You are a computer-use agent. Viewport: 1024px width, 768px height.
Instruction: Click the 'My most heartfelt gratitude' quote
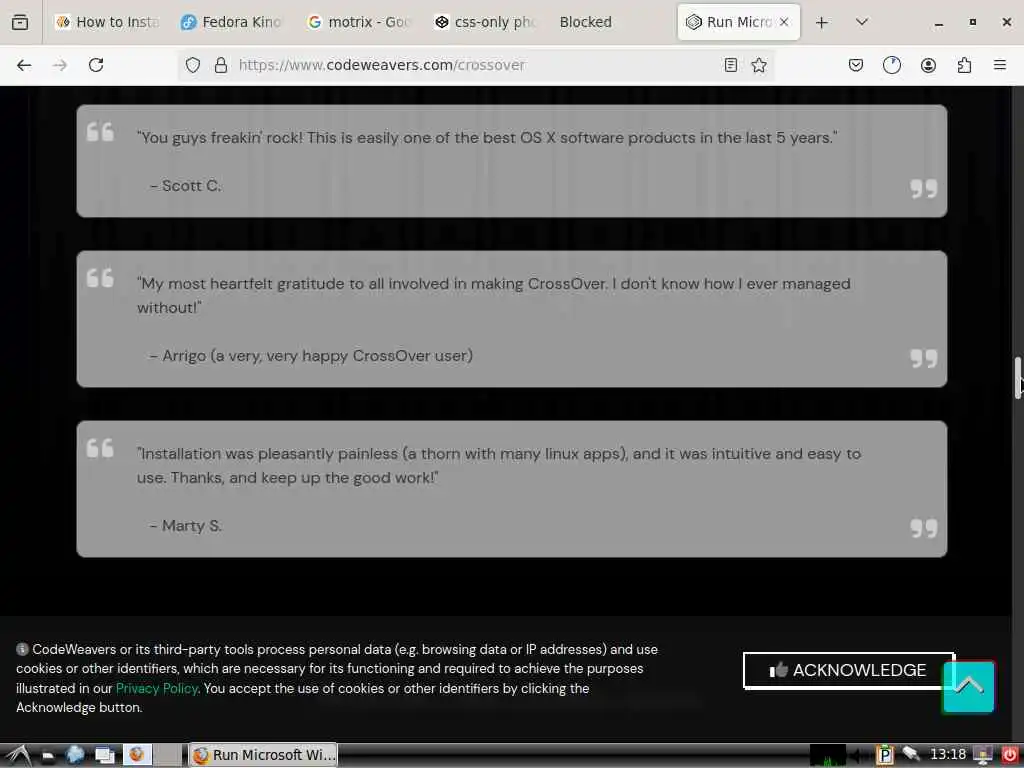[494, 295]
